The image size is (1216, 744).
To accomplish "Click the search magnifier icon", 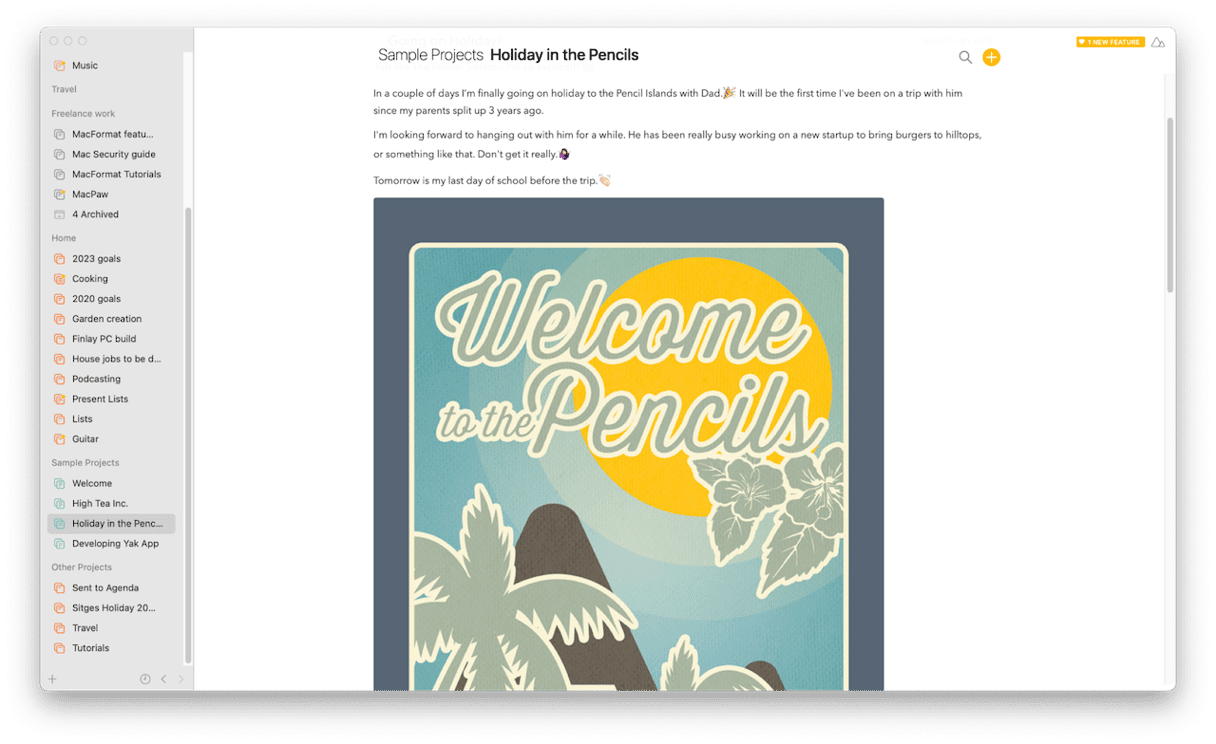I will (x=965, y=57).
